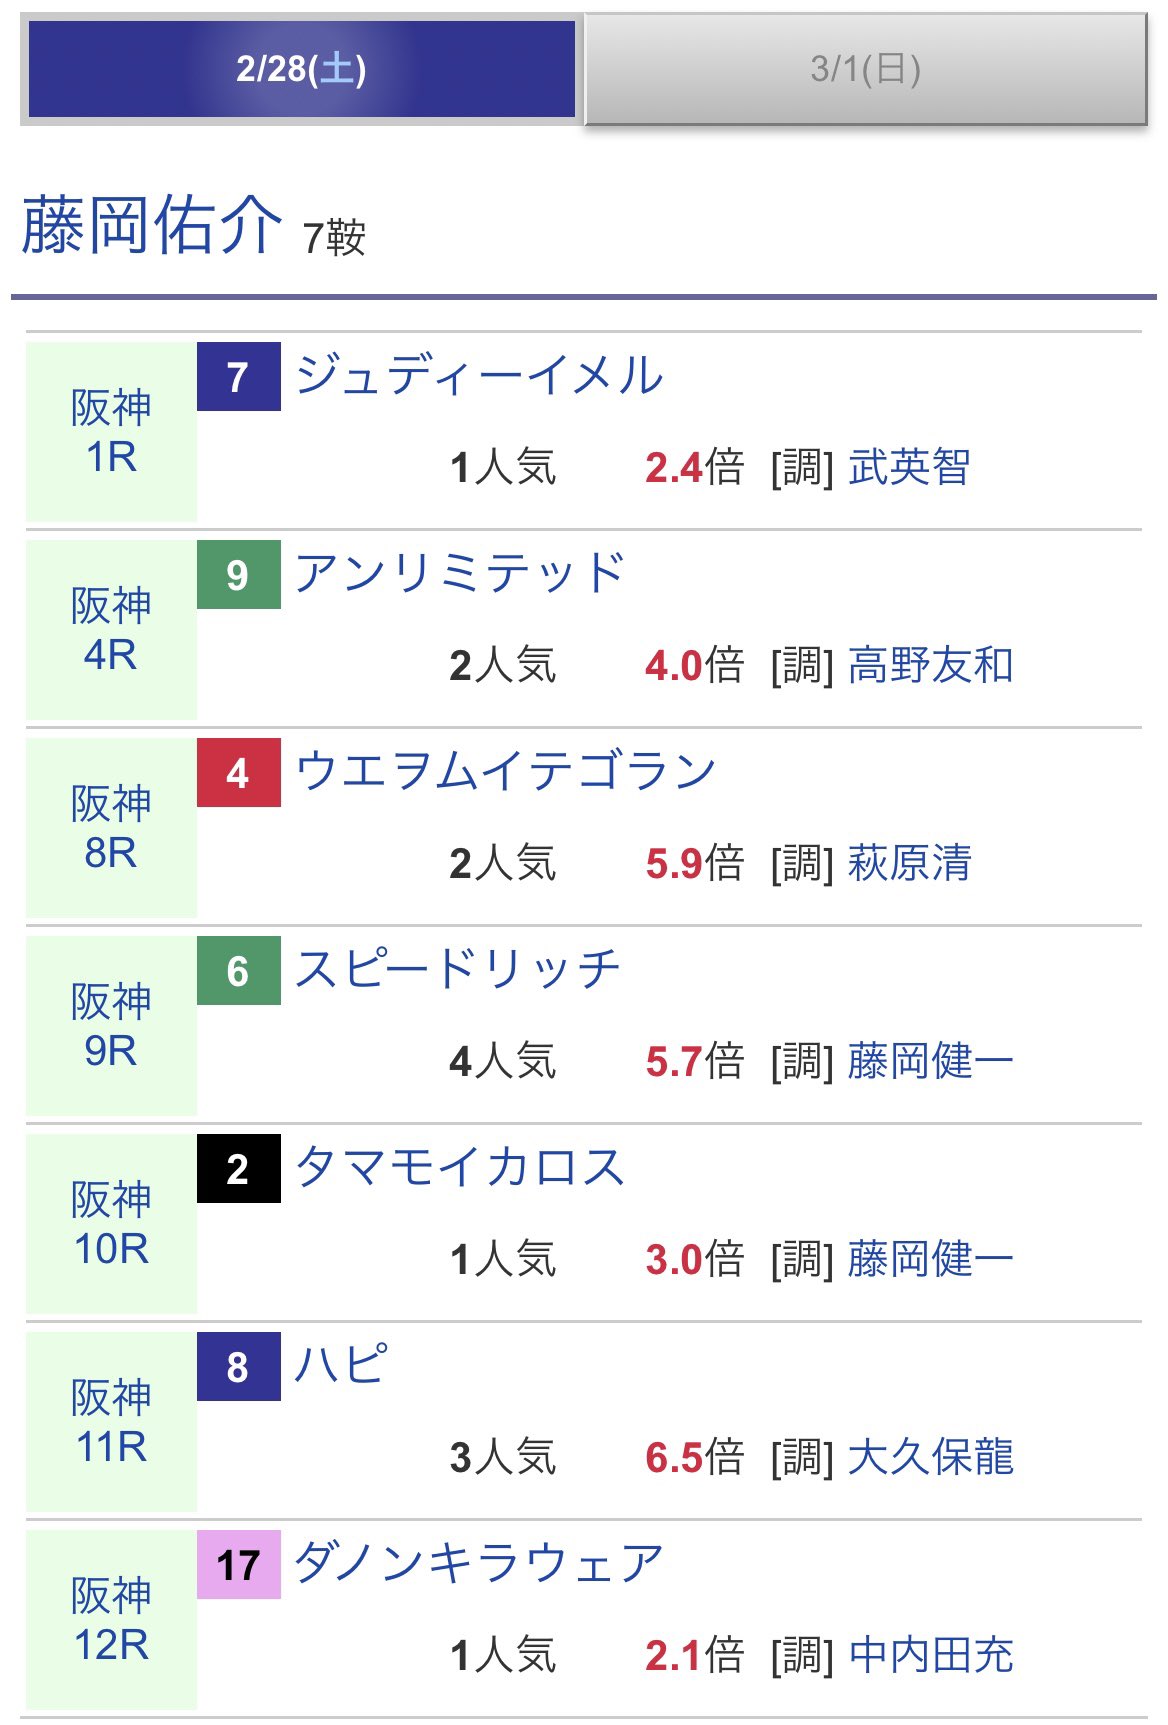This screenshot has height=1725, width=1168.
Task: Open trainer 萩原清 profile
Action: tap(909, 863)
